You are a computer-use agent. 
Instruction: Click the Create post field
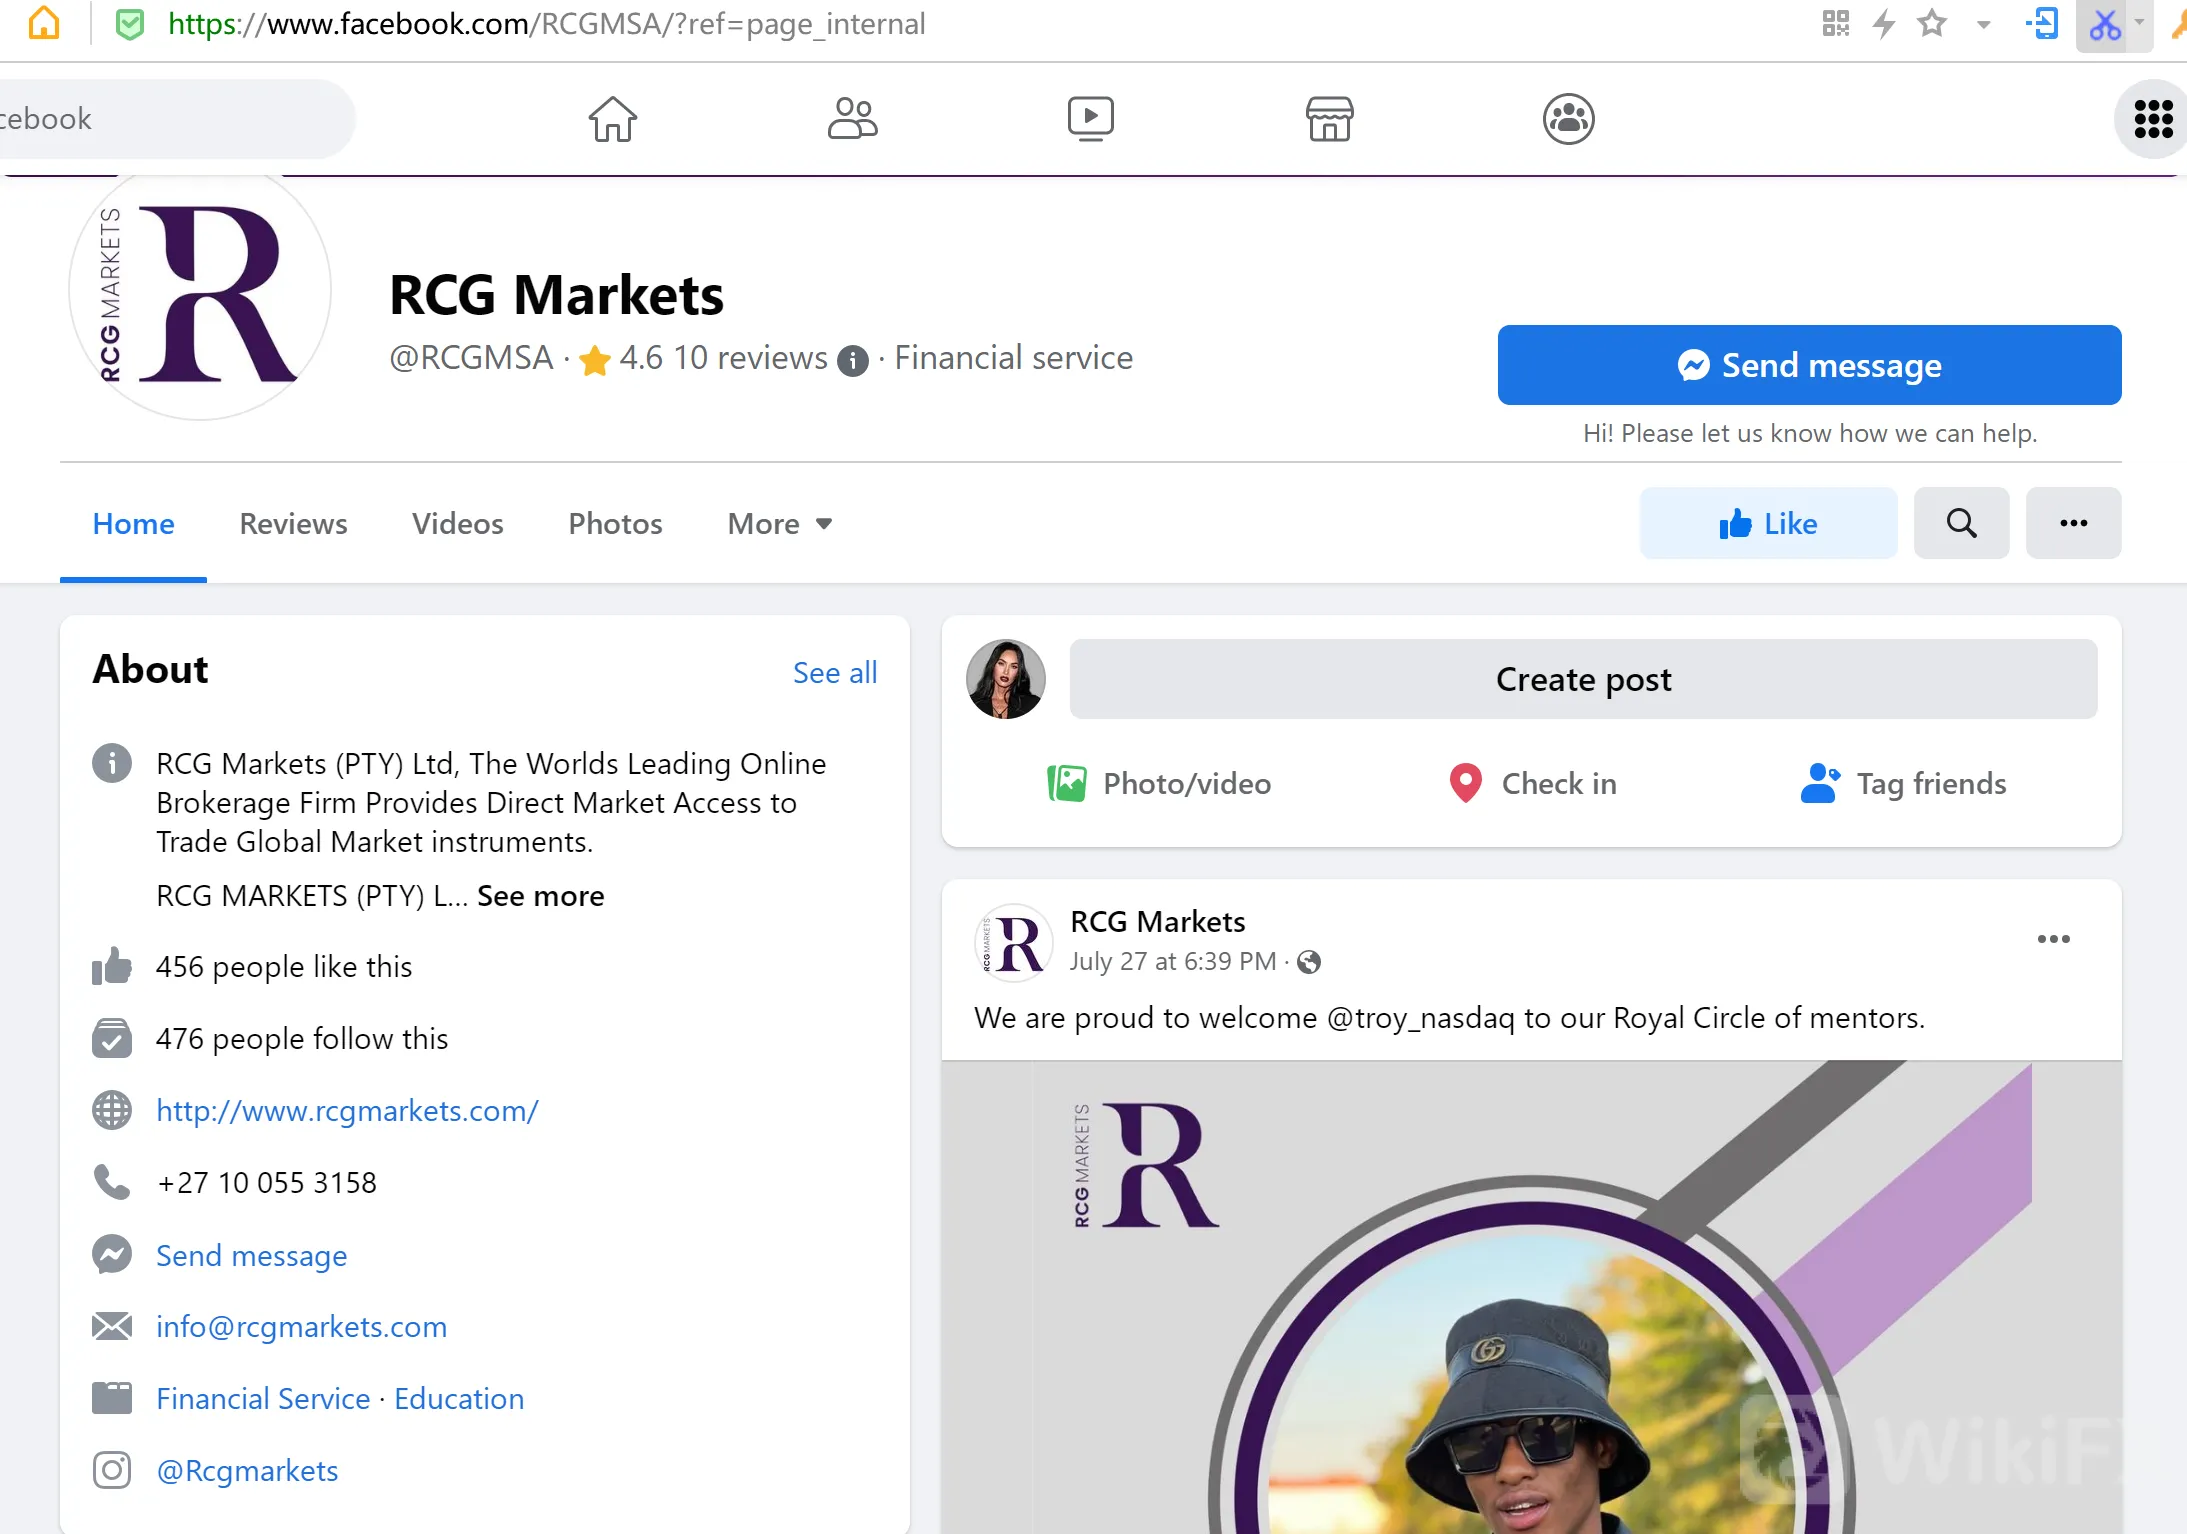[x=1583, y=679]
